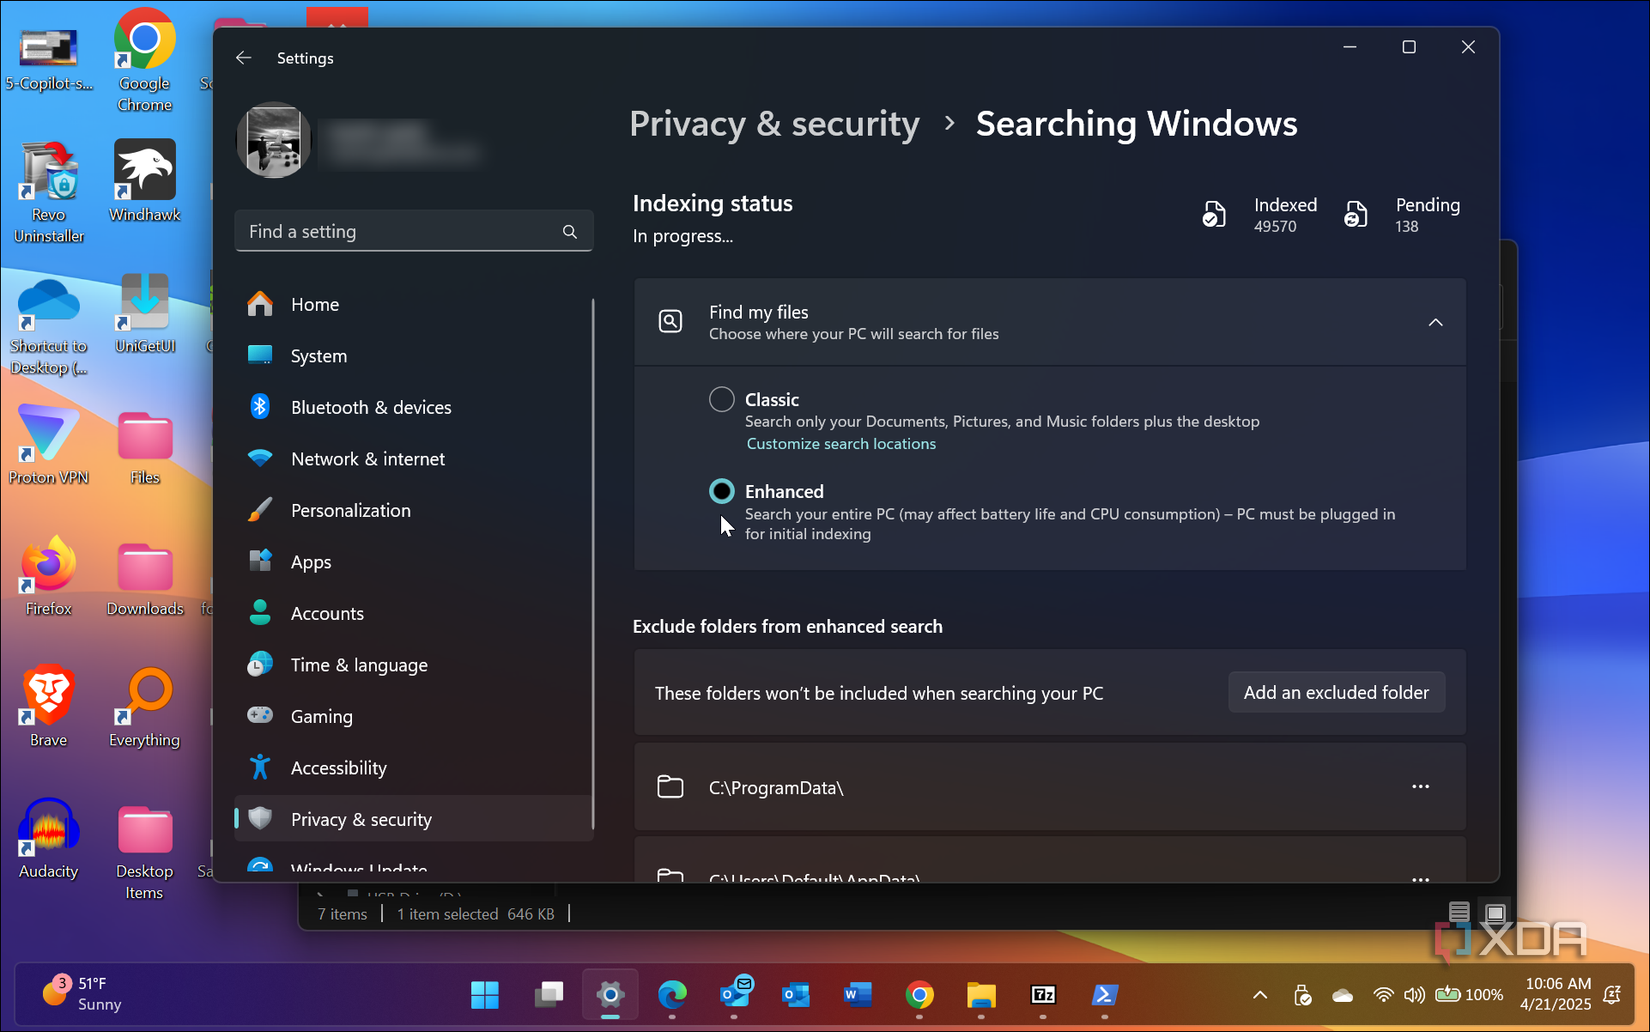Open OneDrive from the system tray
The height and width of the screenshot is (1032, 1650).
(1342, 995)
